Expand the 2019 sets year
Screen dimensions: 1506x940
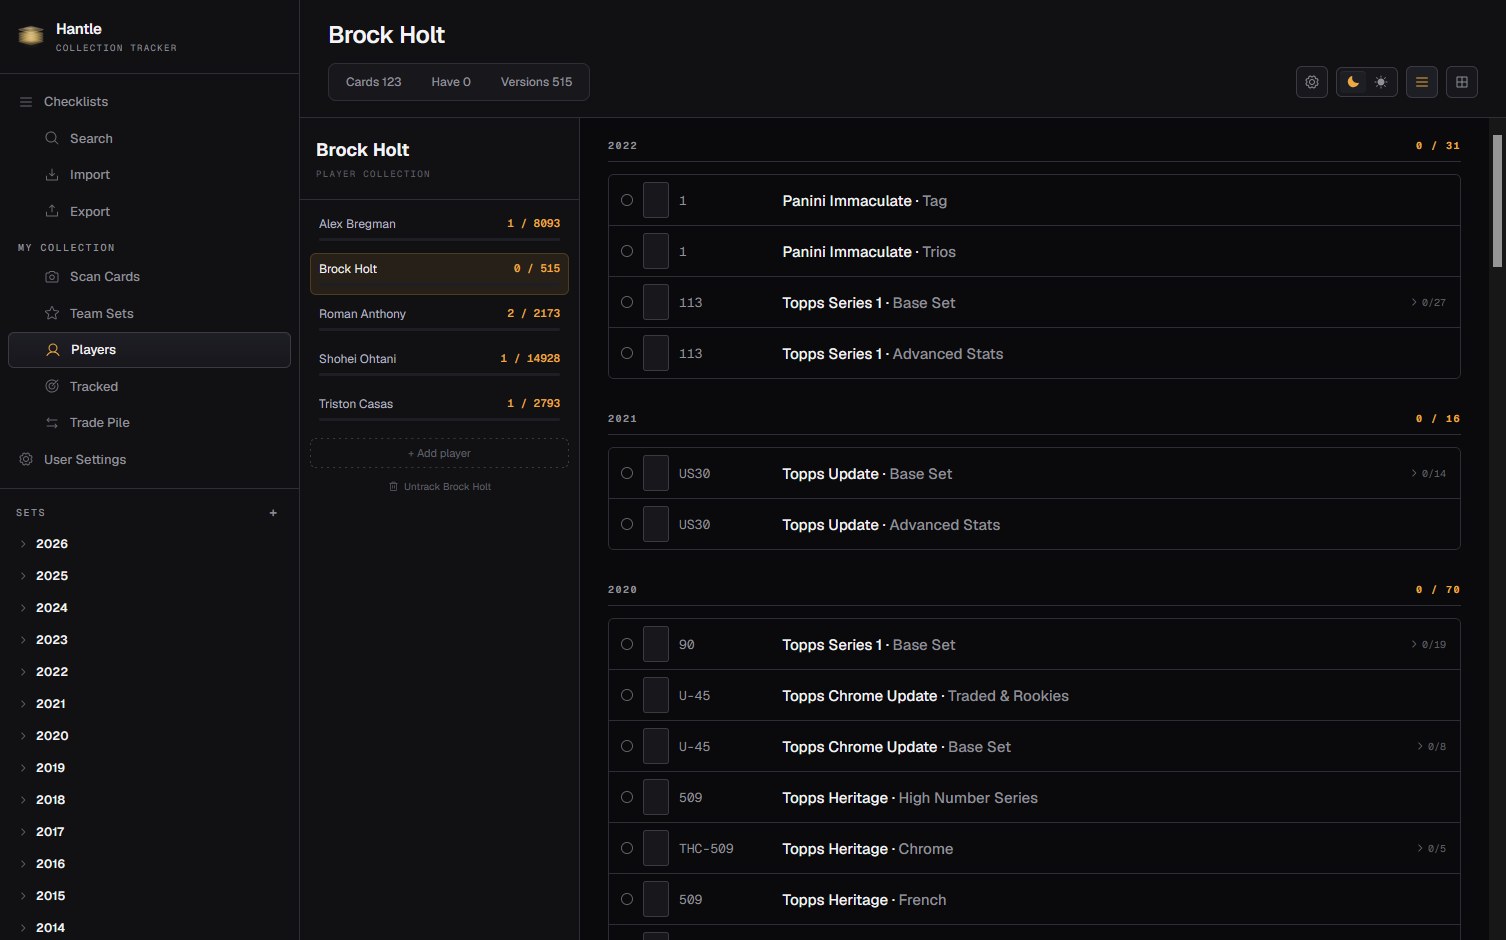23,768
